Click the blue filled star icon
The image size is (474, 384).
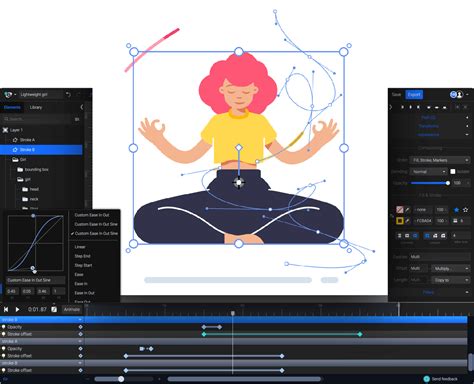coord(457,210)
